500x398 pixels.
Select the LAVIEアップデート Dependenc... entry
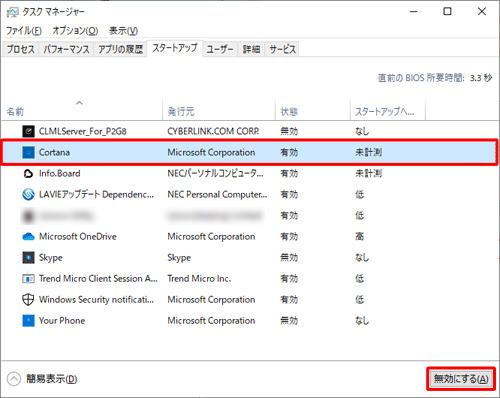click(x=96, y=194)
